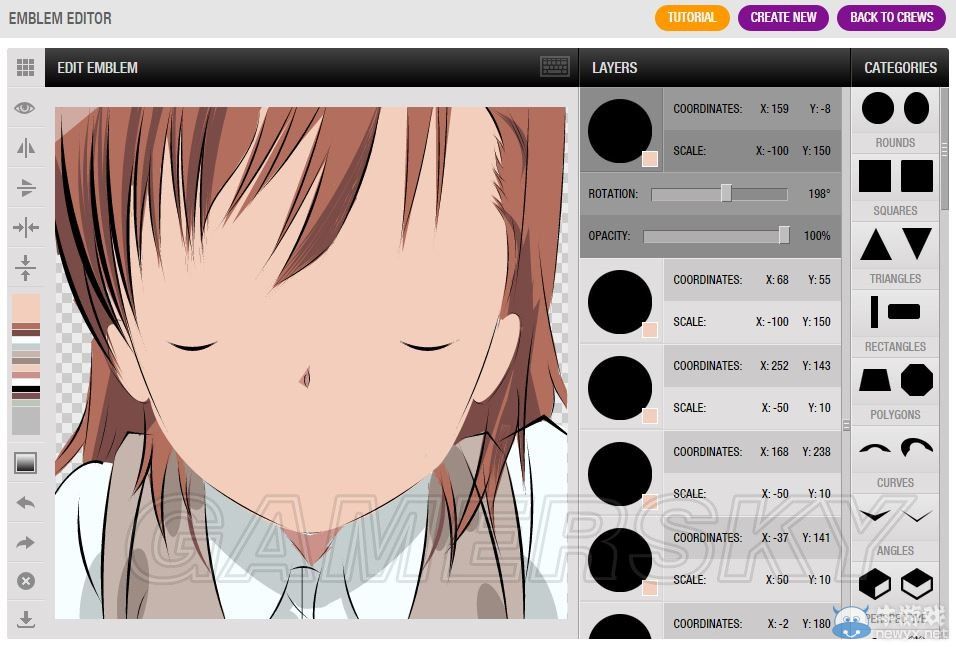956x647 pixels.
Task: Center the layer horizontally
Action: [26, 228]
